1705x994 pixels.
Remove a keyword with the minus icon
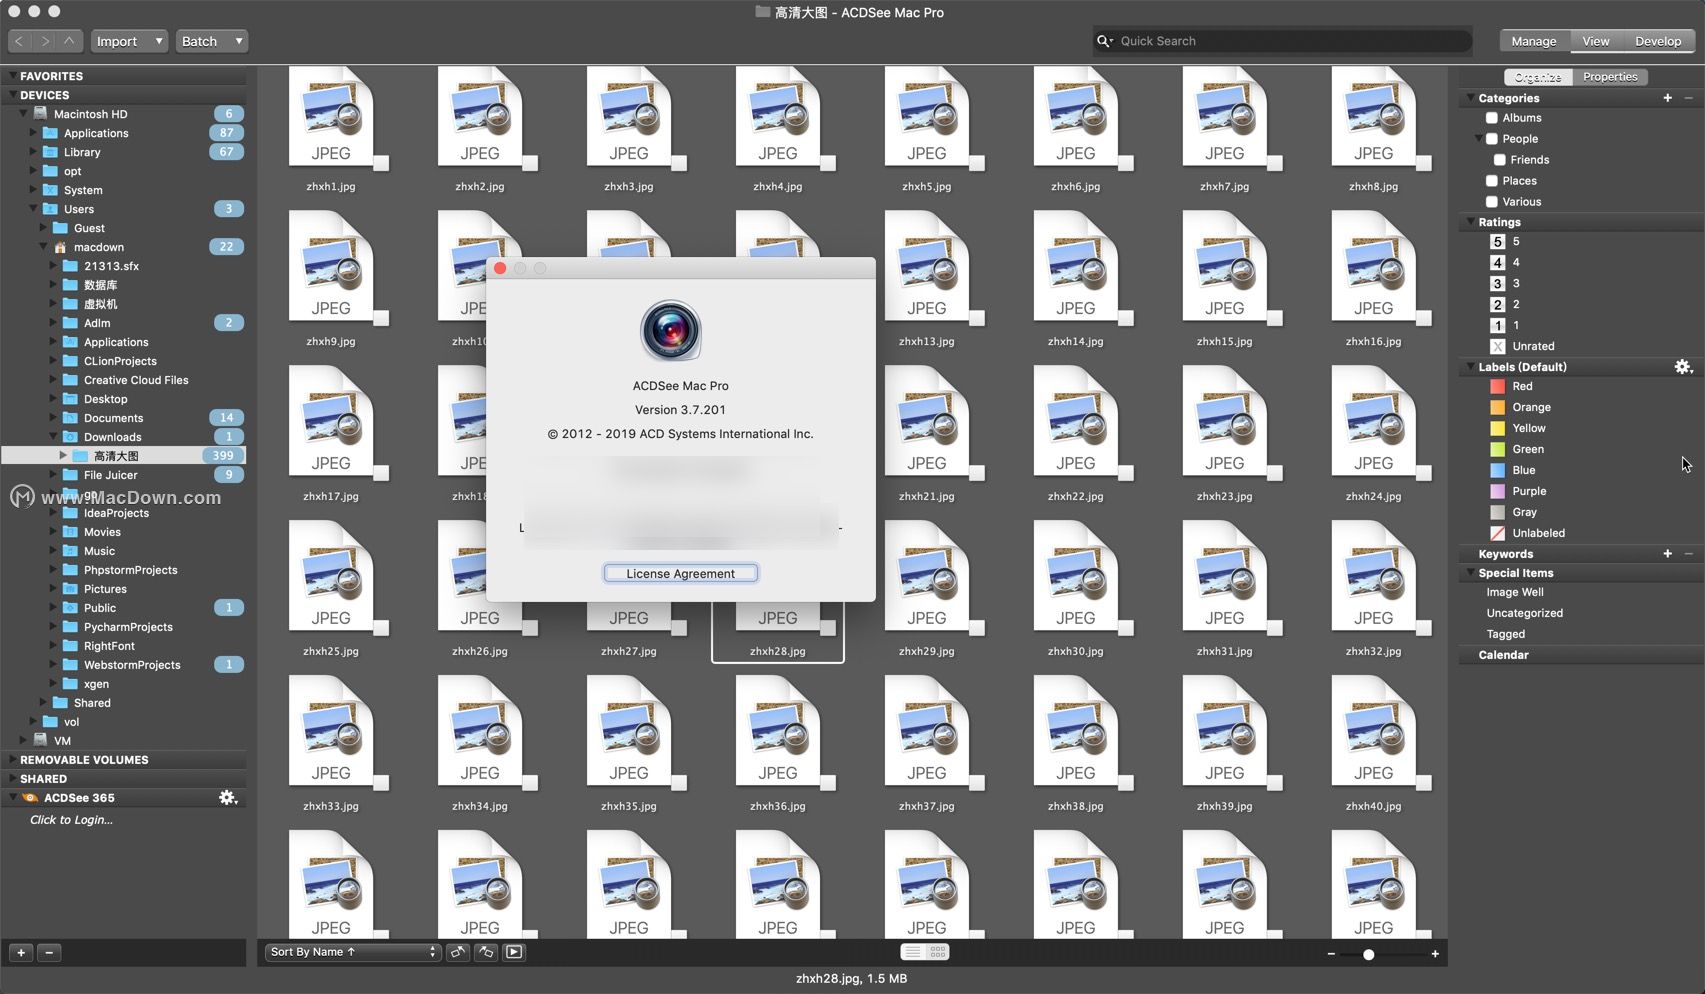pyautogui.click(x=1689, y=553)
